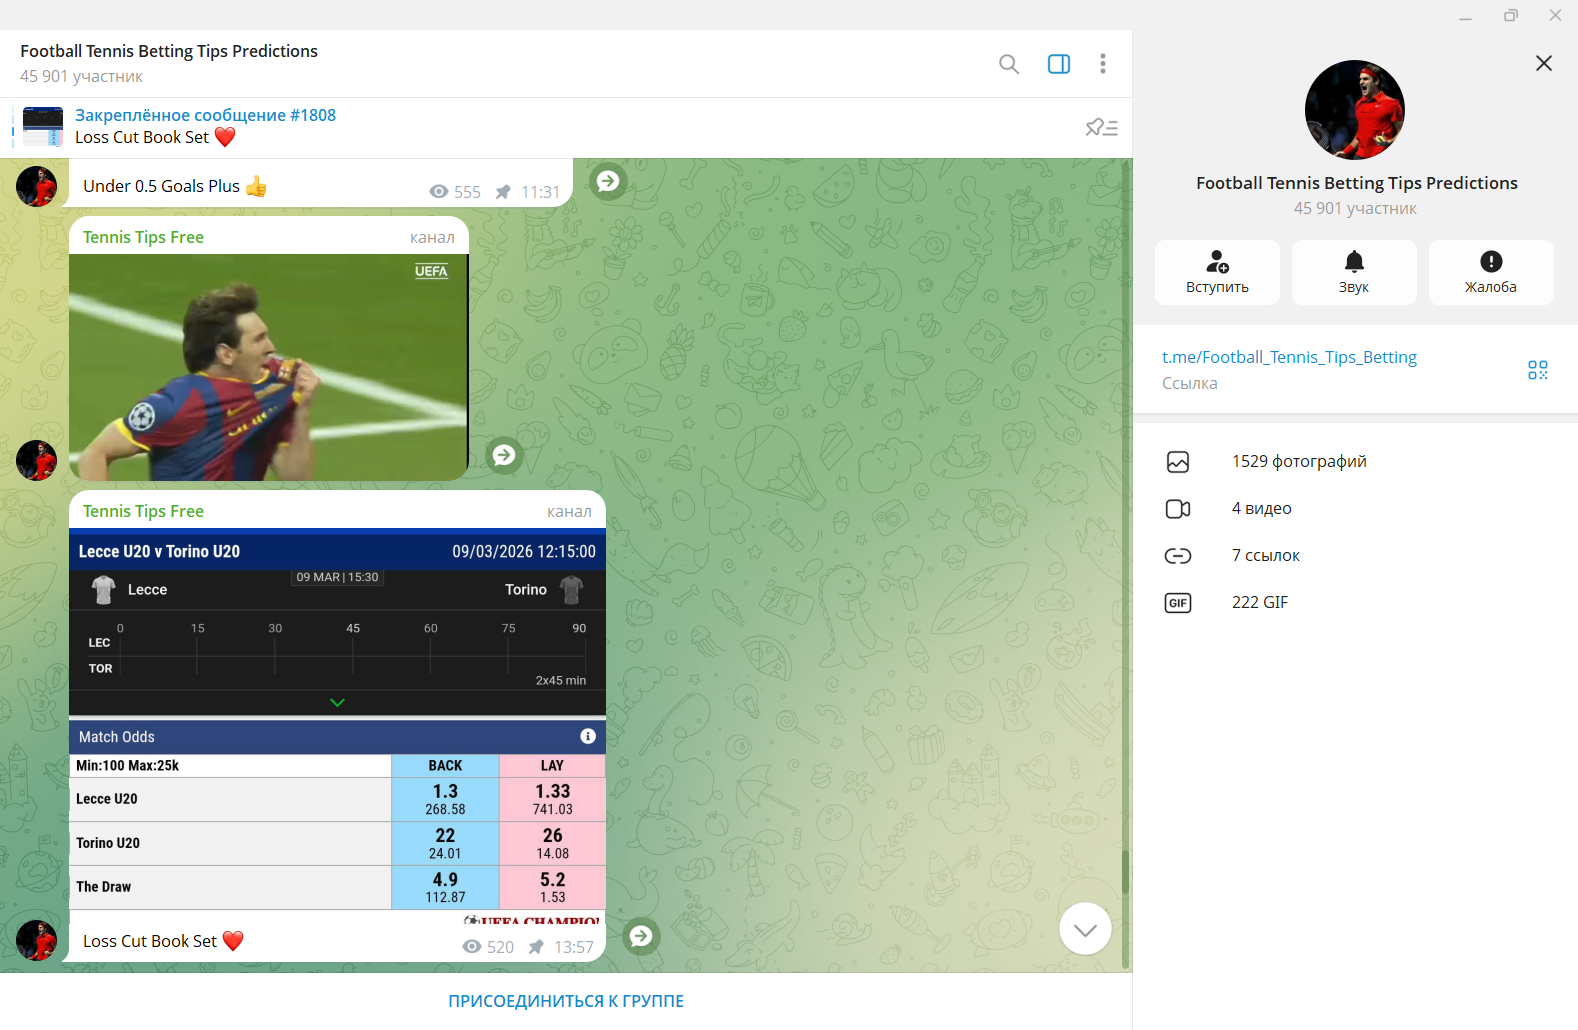This screenshot has width=1578, height=1030.
Task: Toggle the right info side panel
Action: coord(1058,64)
